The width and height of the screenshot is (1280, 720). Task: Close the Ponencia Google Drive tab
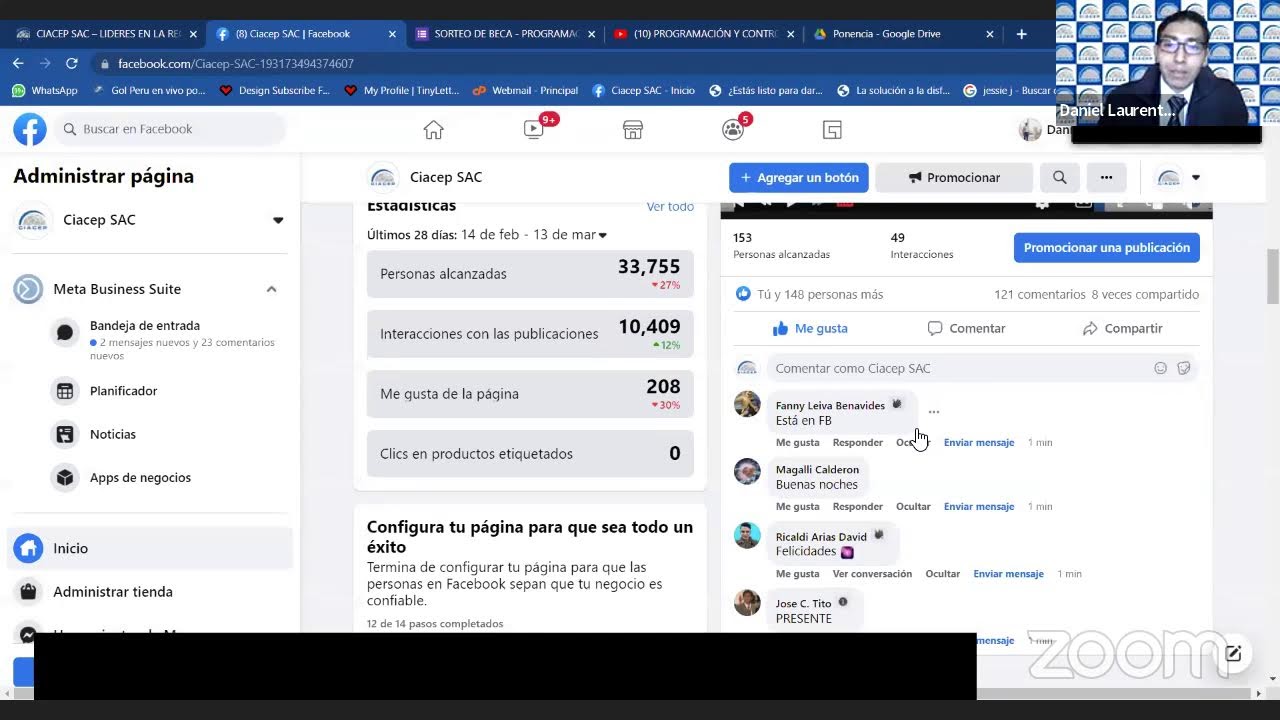(x=990, y=34)
